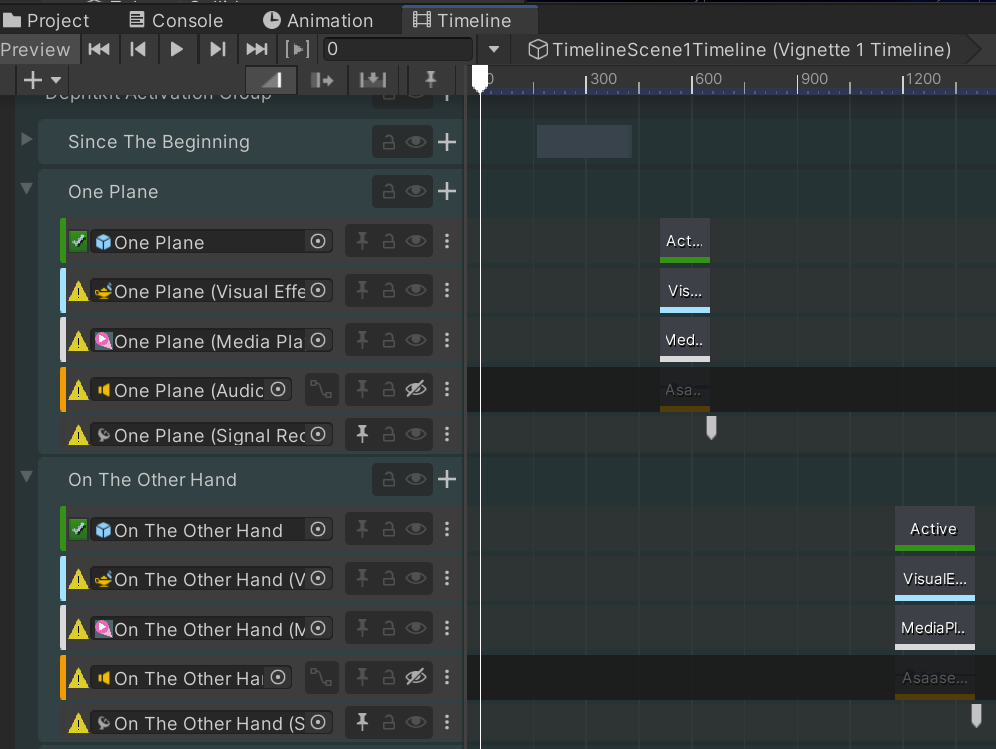This screenshot has width=996, height=749.
Task: Select the Active clip on On The Other Hand
Action: click(934, 528)
